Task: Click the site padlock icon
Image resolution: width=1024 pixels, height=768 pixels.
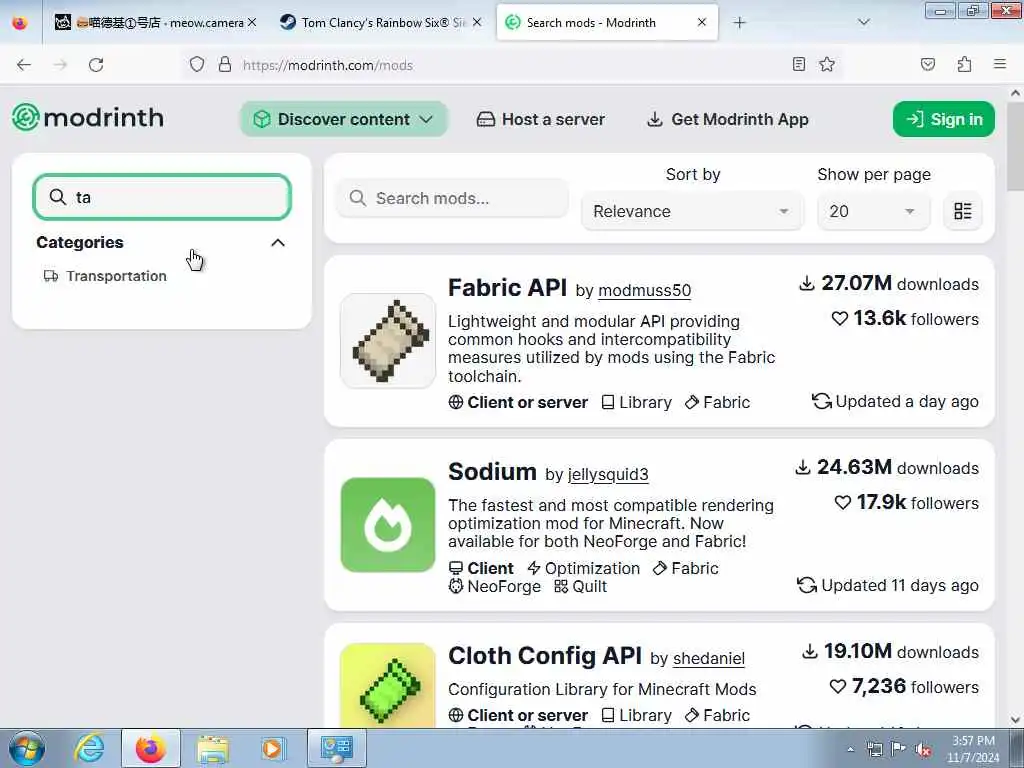Action: 225,65
